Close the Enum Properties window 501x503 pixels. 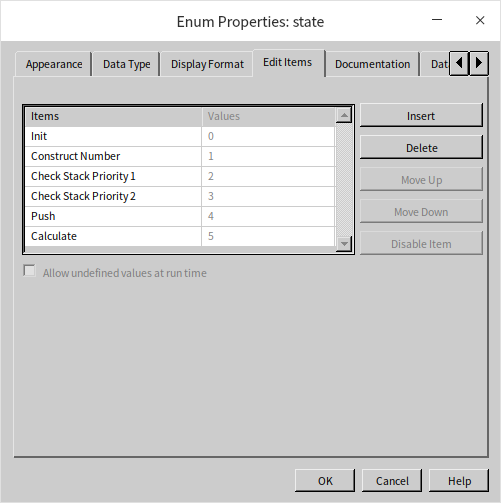480,20
